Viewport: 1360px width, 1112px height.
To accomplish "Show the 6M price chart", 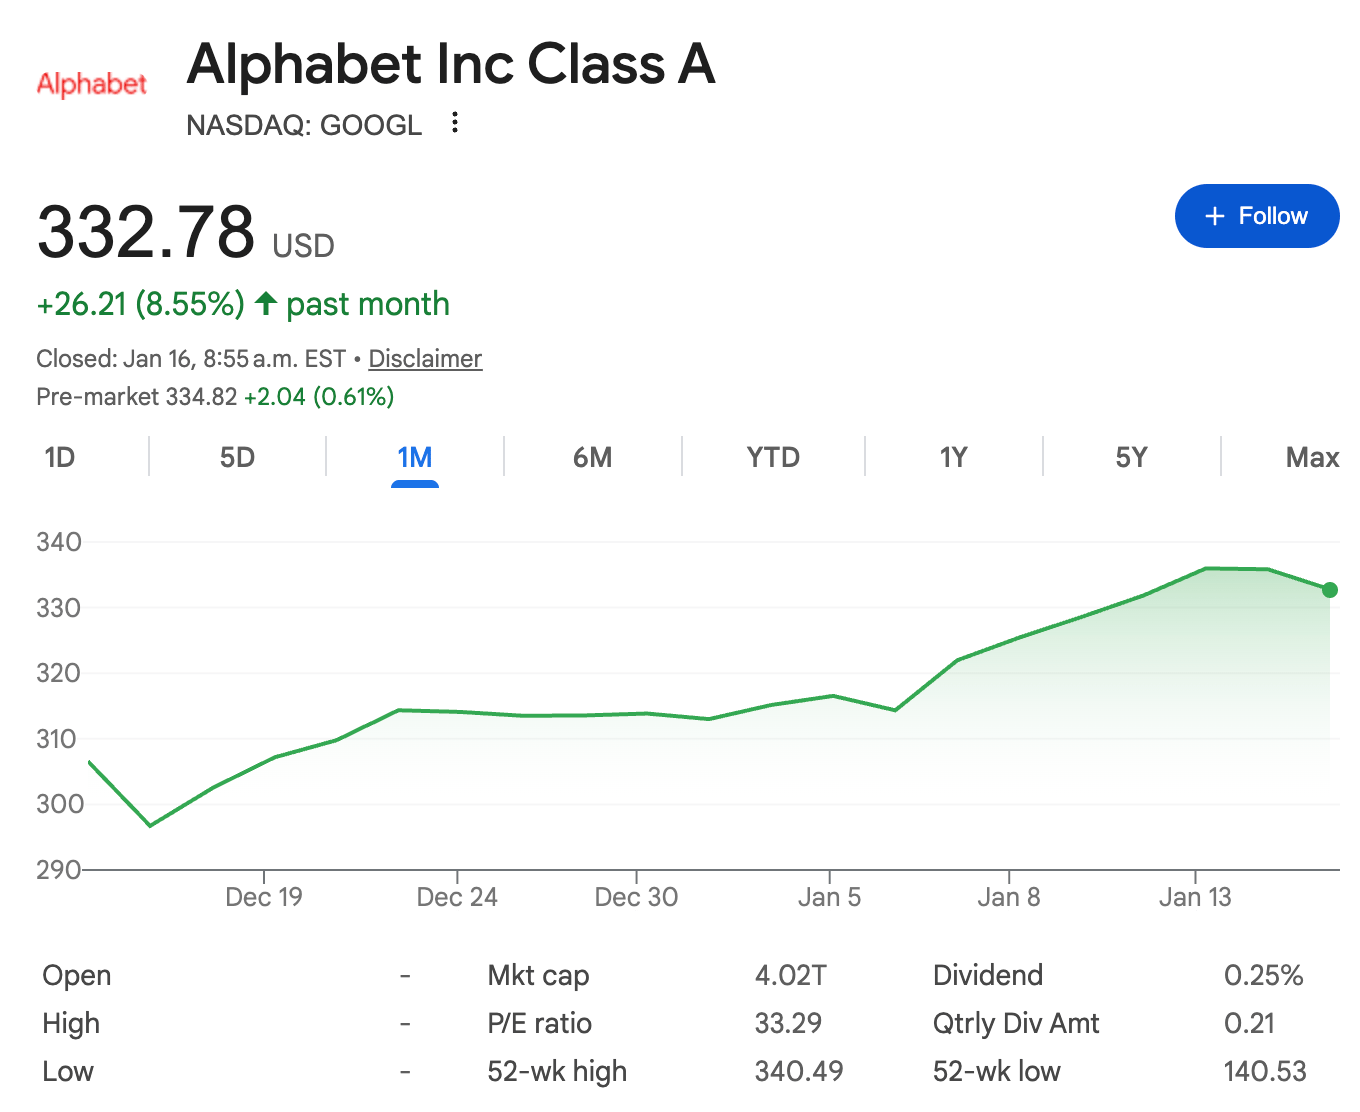I will (592, 458).
